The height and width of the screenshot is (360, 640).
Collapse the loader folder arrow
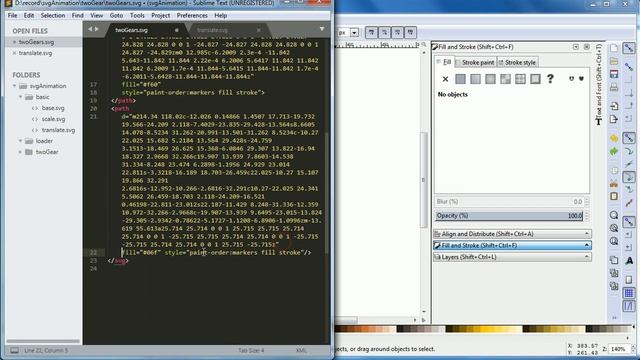[x=20, y=141]
